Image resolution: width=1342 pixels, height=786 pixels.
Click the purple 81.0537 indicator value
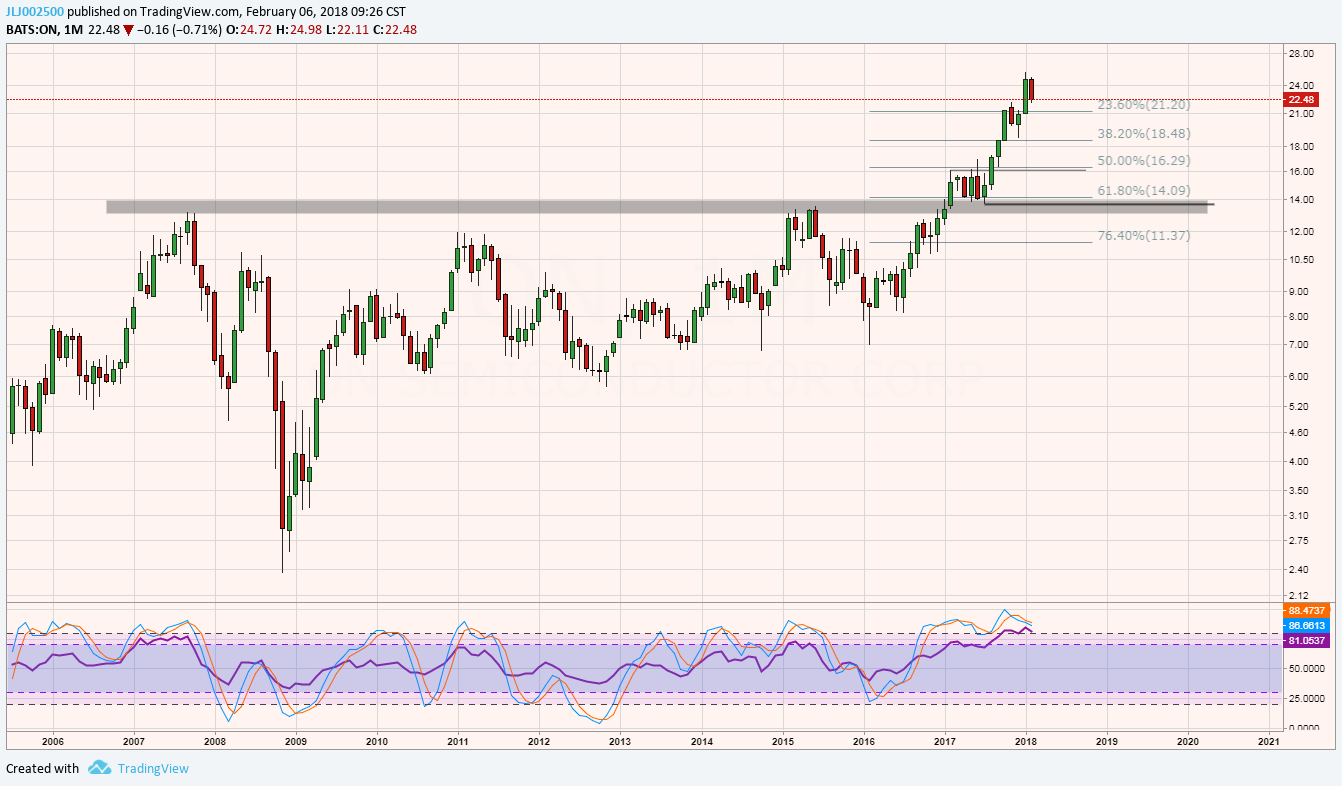pos(1307,639)
